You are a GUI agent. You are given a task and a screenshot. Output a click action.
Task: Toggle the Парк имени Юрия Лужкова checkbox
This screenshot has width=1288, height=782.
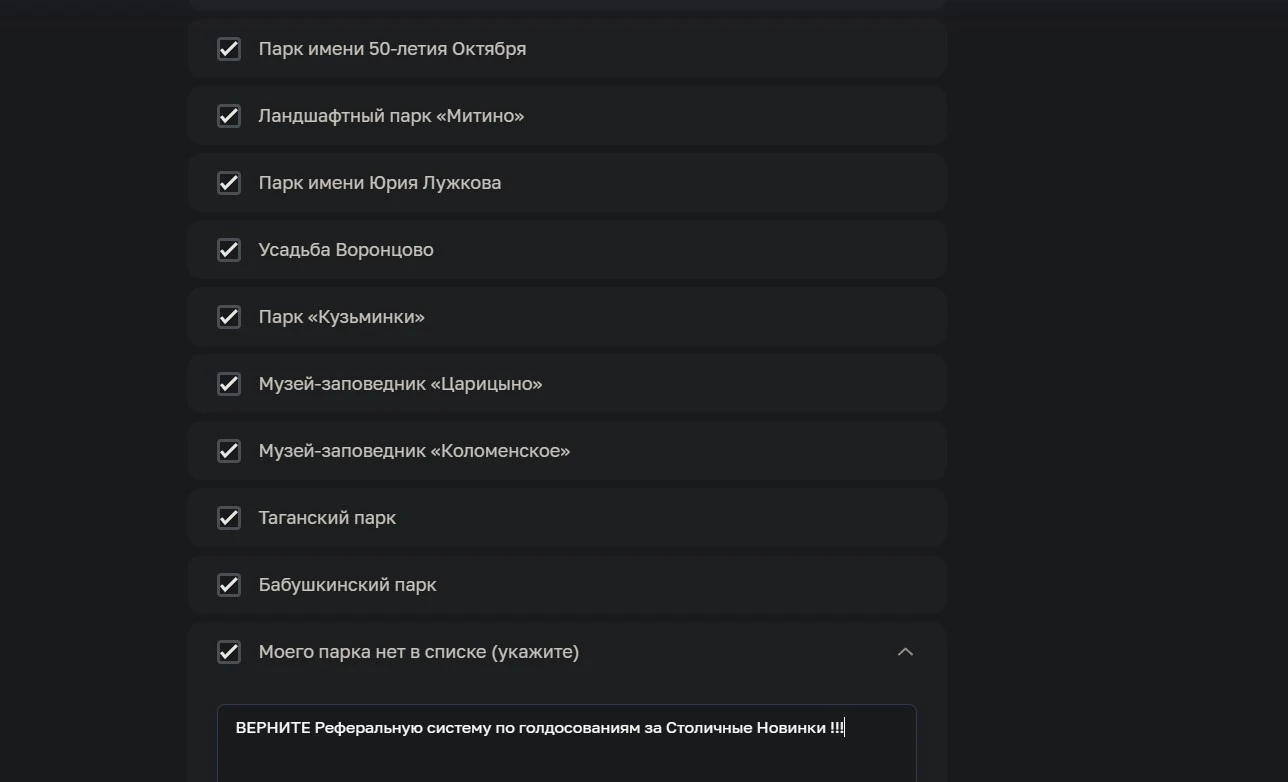(229, 183)
